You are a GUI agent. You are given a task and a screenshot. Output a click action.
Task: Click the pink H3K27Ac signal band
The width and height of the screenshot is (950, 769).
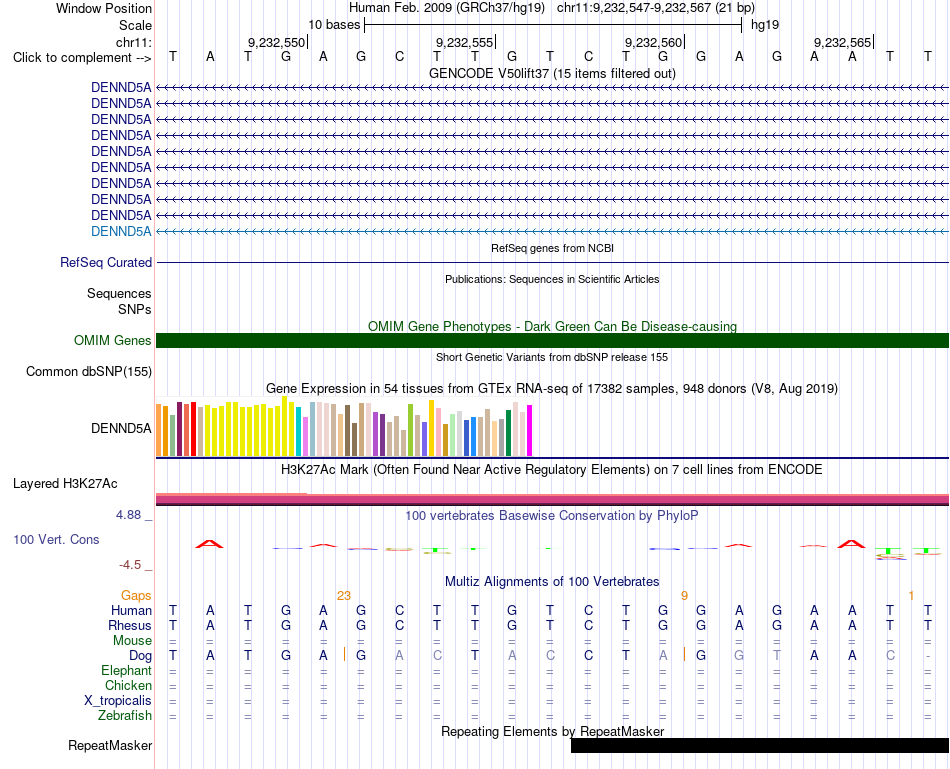[552, 500]
